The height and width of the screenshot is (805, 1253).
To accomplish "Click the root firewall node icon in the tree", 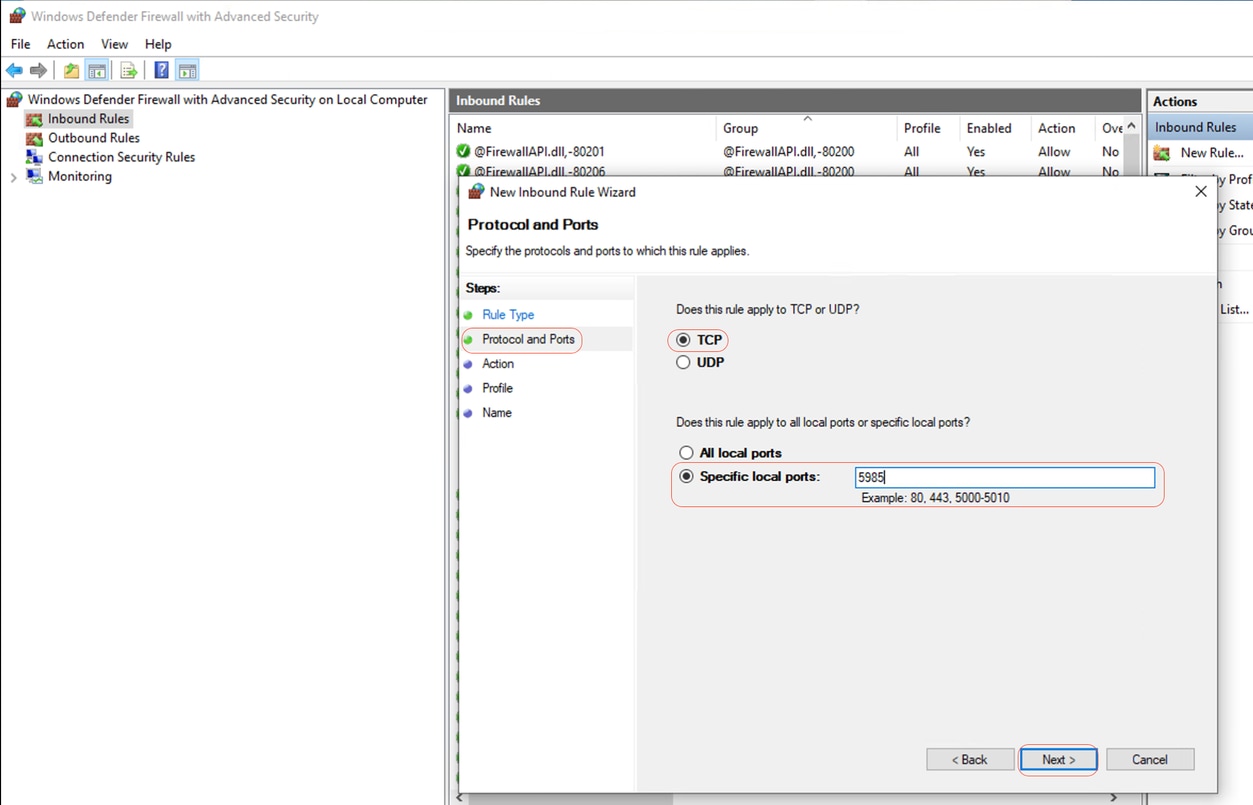I will (x=14, y=100).
